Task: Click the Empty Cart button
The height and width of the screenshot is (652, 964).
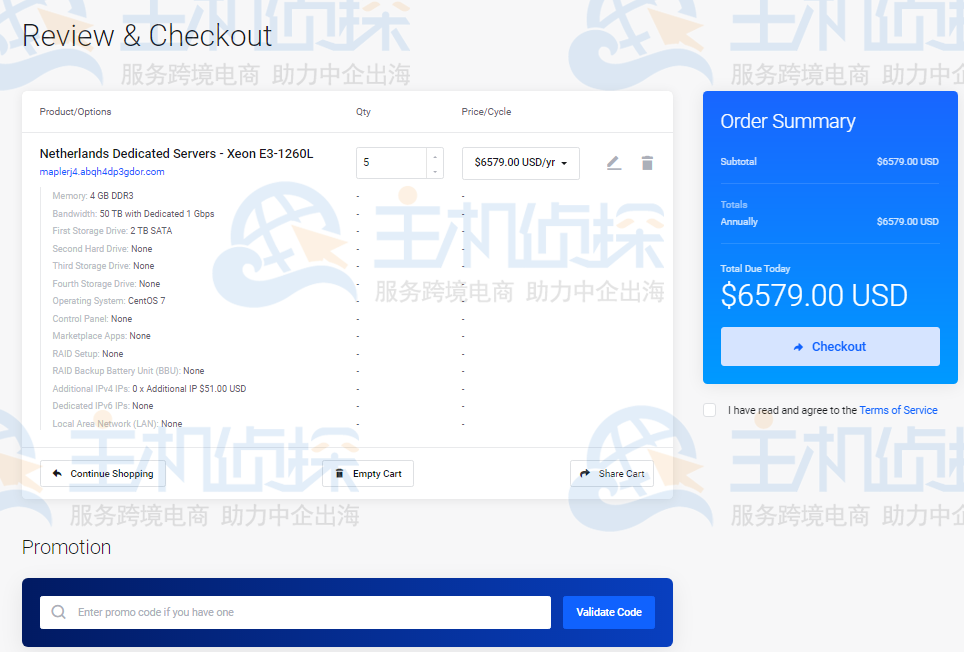Action: (x=368, y=474)
